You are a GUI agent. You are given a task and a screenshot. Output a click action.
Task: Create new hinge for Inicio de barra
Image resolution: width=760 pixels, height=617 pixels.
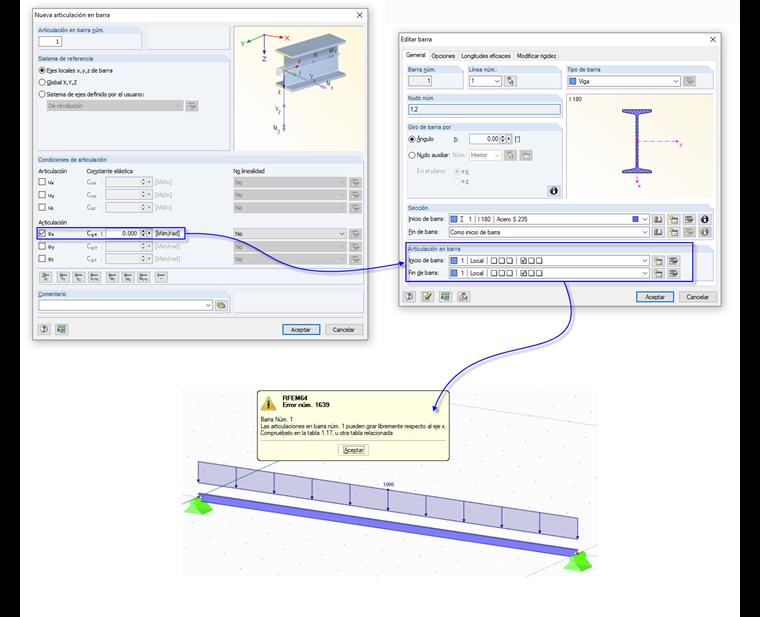click(658, 261)
